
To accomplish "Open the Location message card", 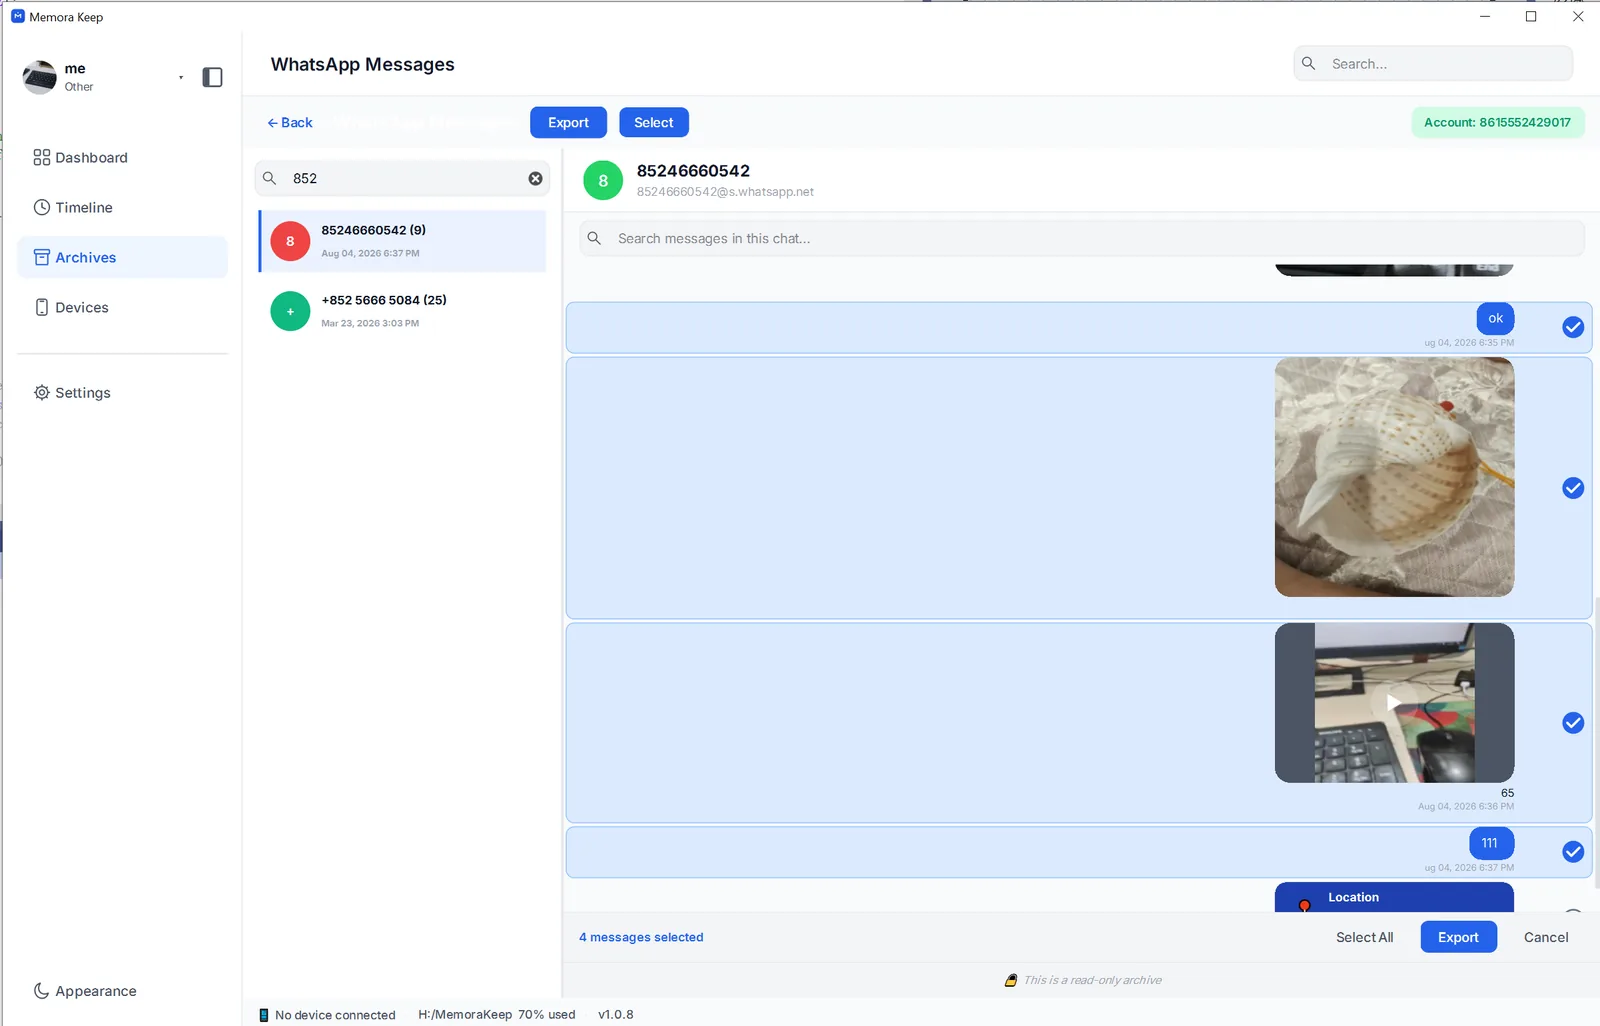I will [1394, 897].
